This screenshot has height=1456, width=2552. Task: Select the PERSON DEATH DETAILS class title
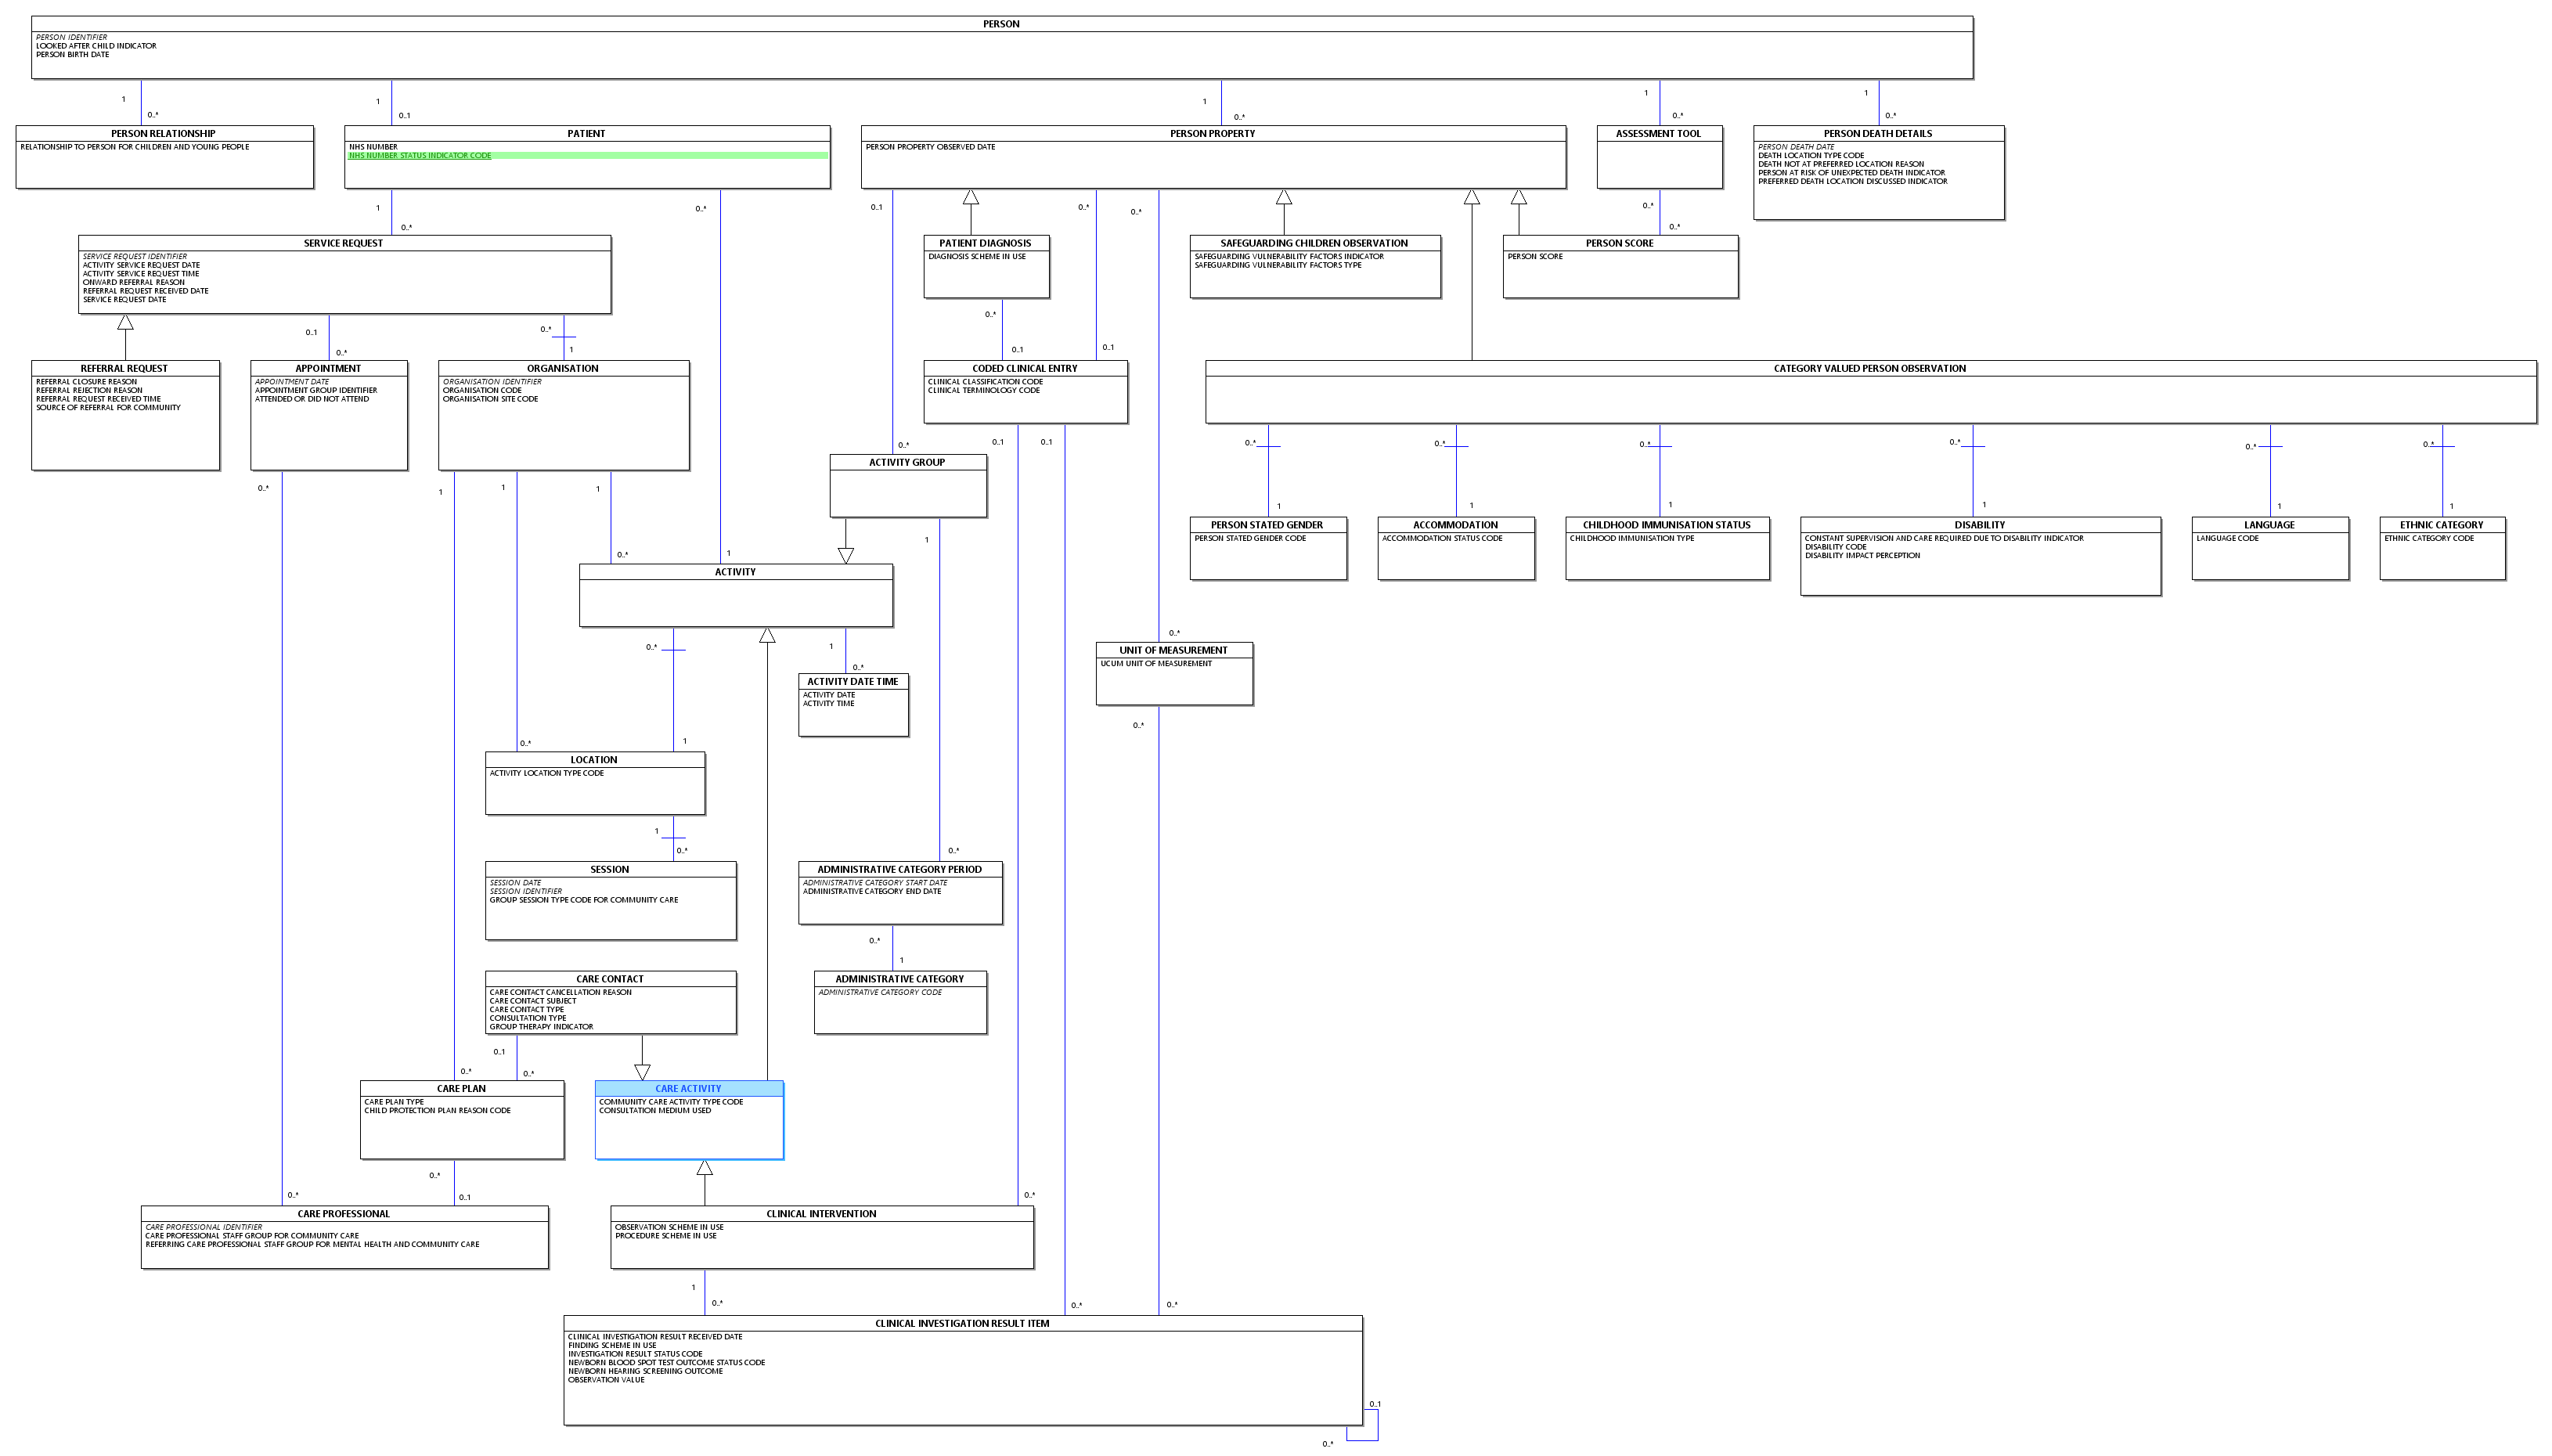1878,133
